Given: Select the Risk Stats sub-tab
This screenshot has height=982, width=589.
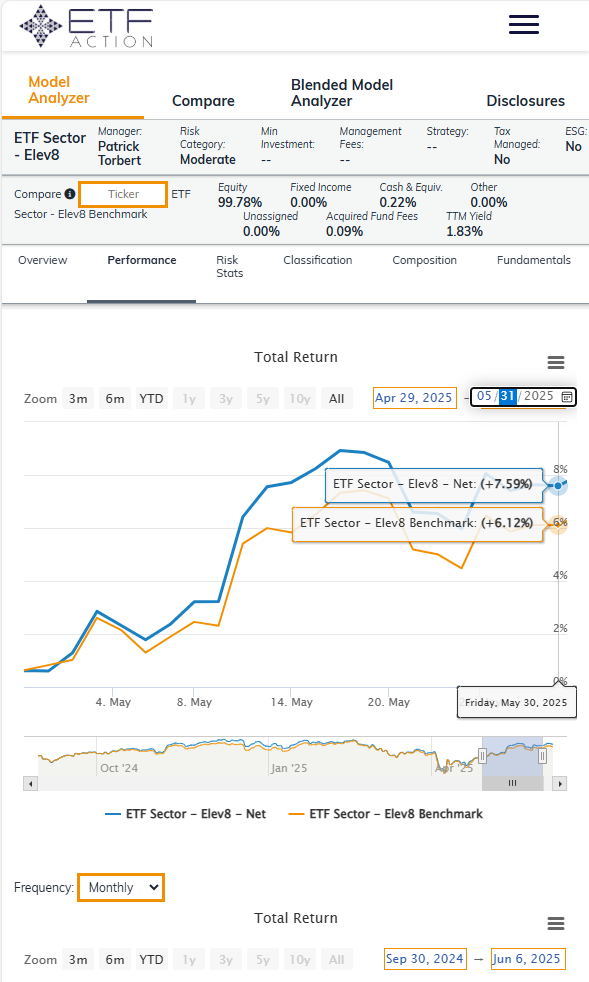Looking at the screenshot, I should tap(229, 266).
